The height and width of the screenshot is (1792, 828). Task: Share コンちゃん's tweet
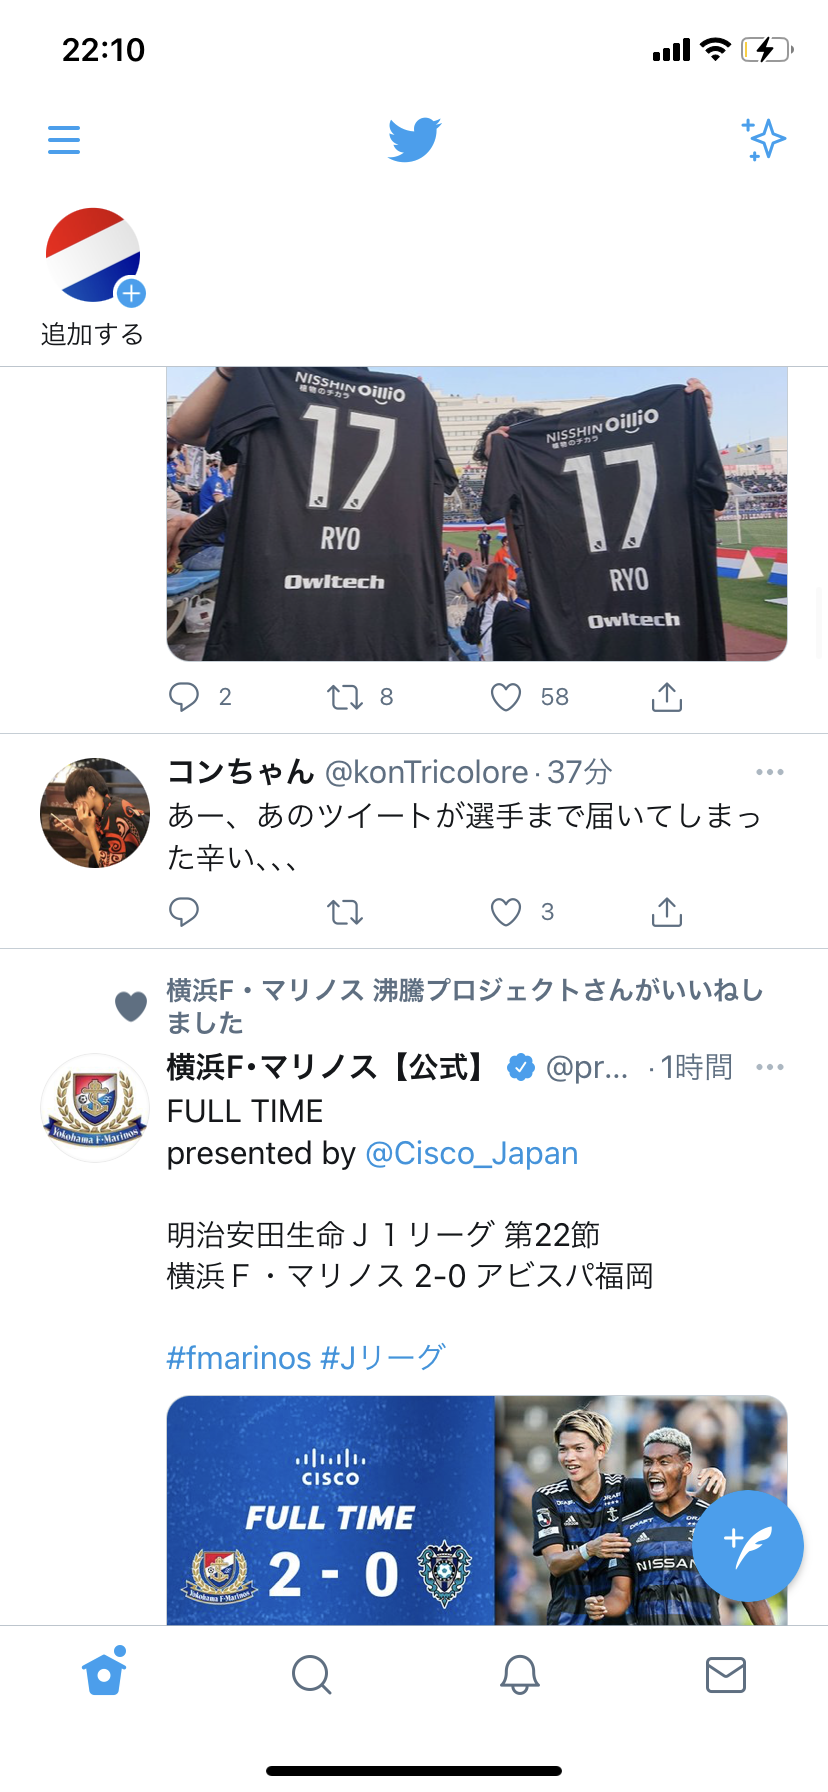tap(666, 912)
